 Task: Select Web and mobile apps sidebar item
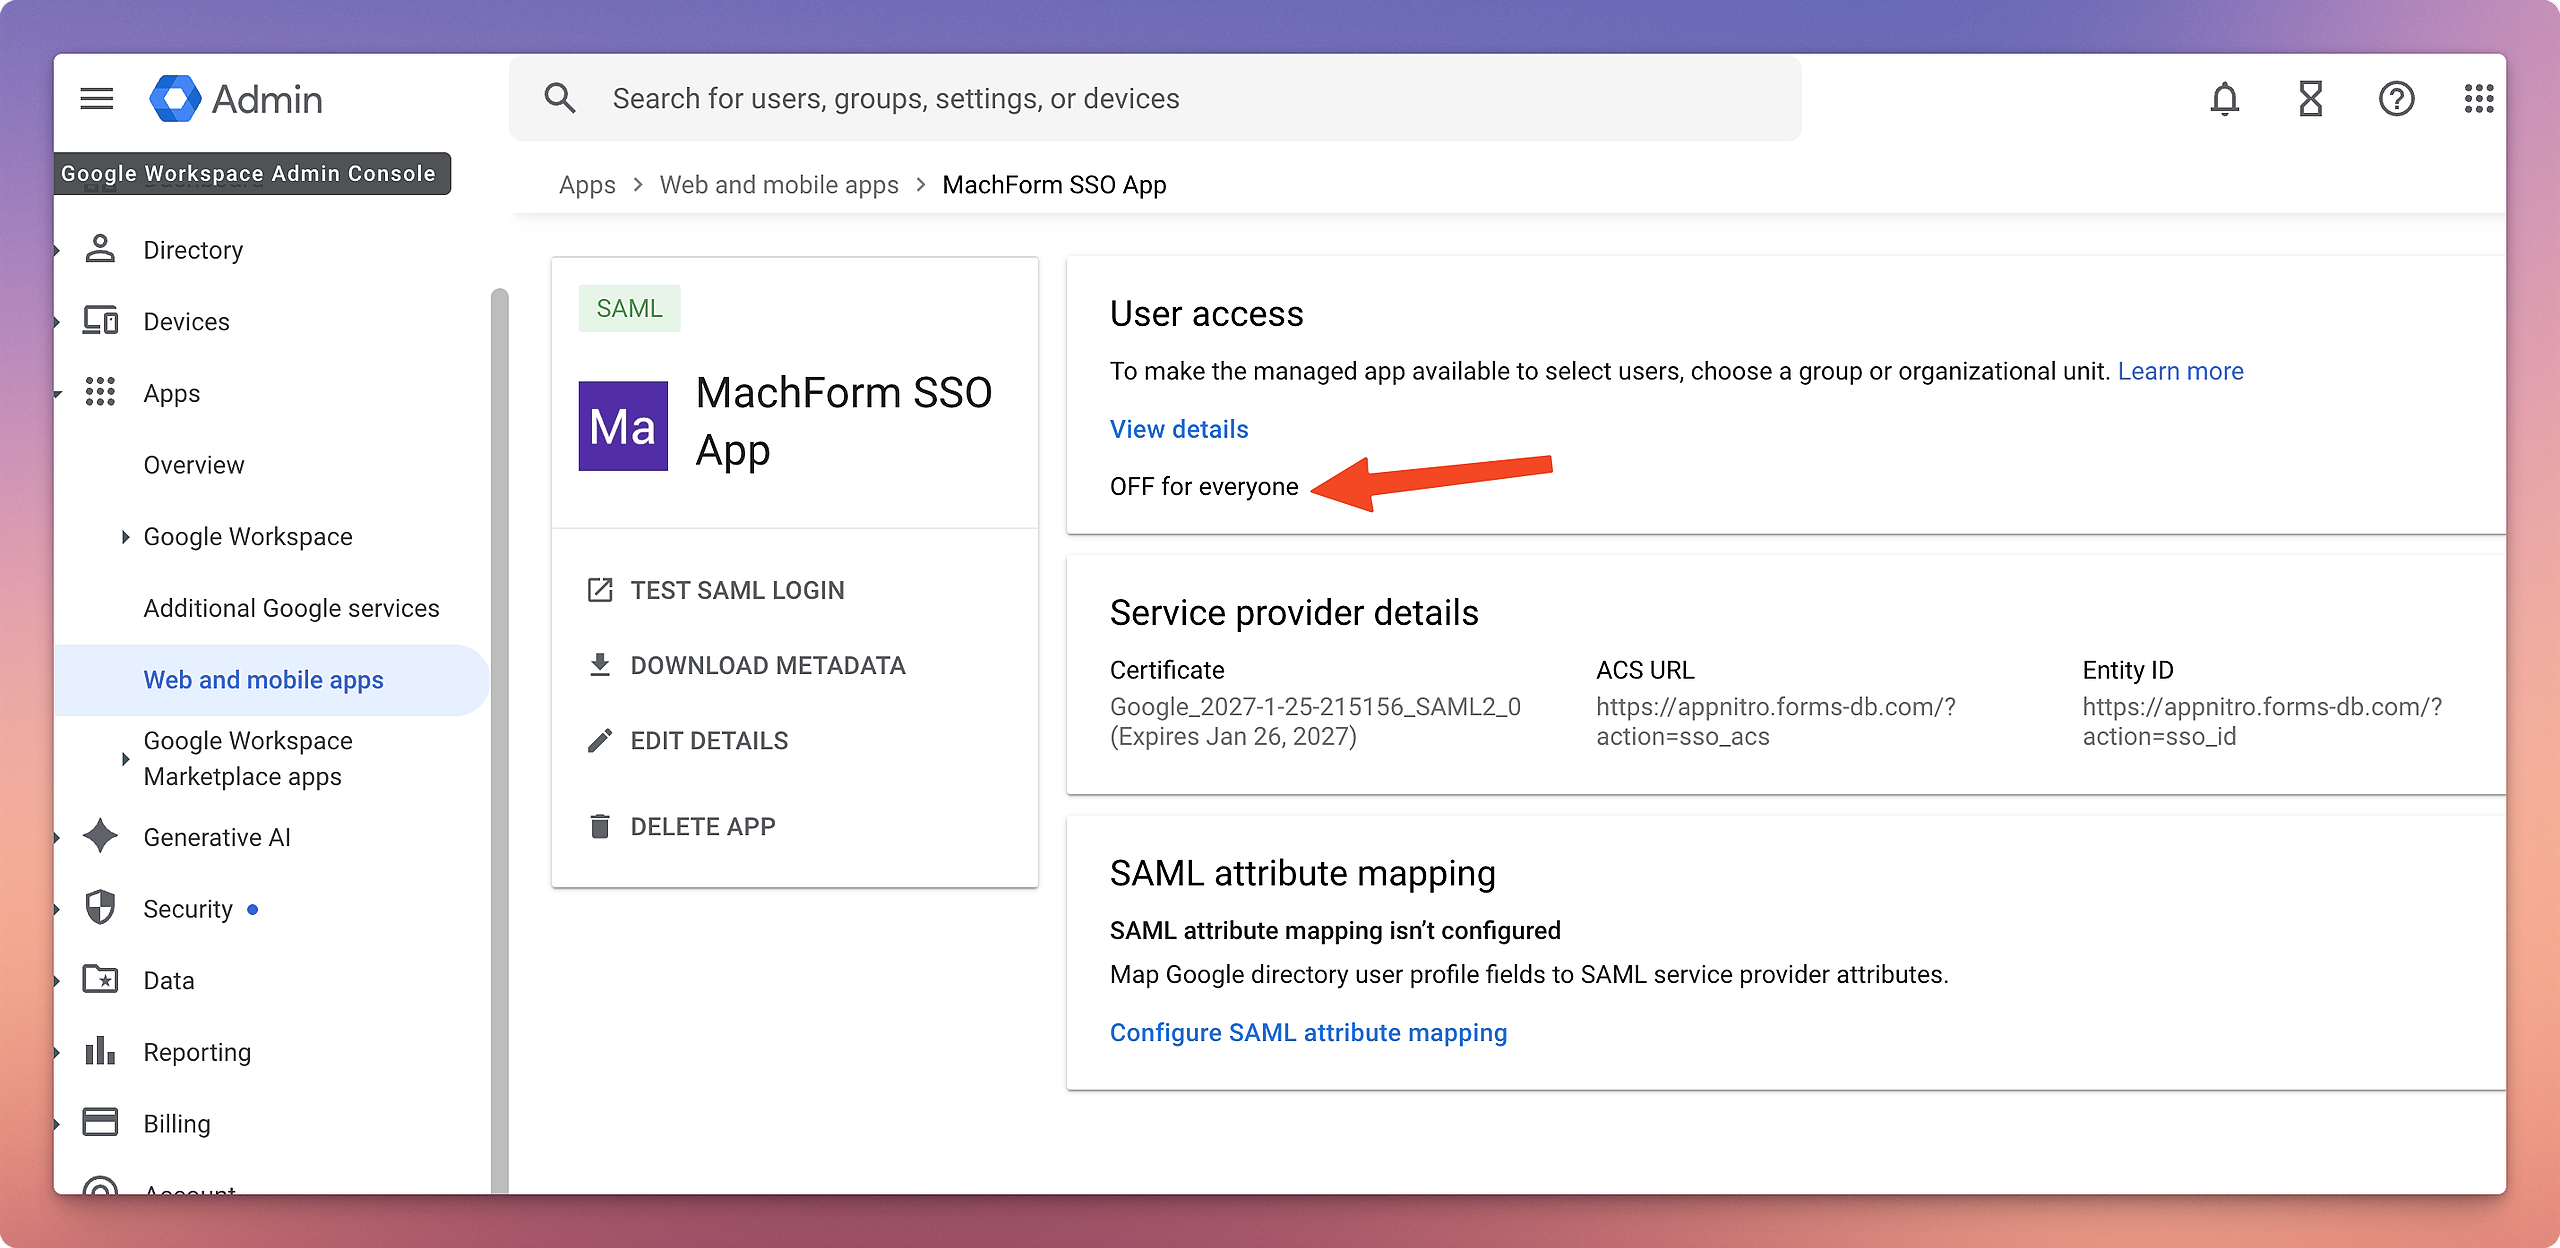point(263,680)
